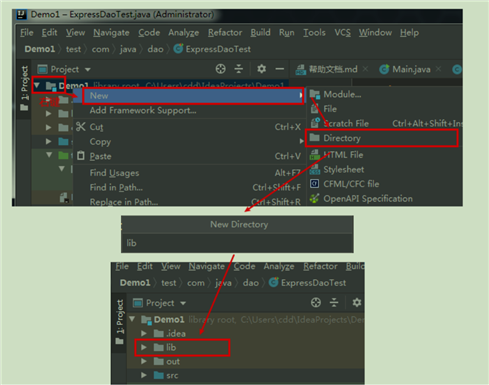The height and width of the screenshot is (385, 489).
Task: Expand the lib folder in lower tree
Action: (x=144, y=347)
